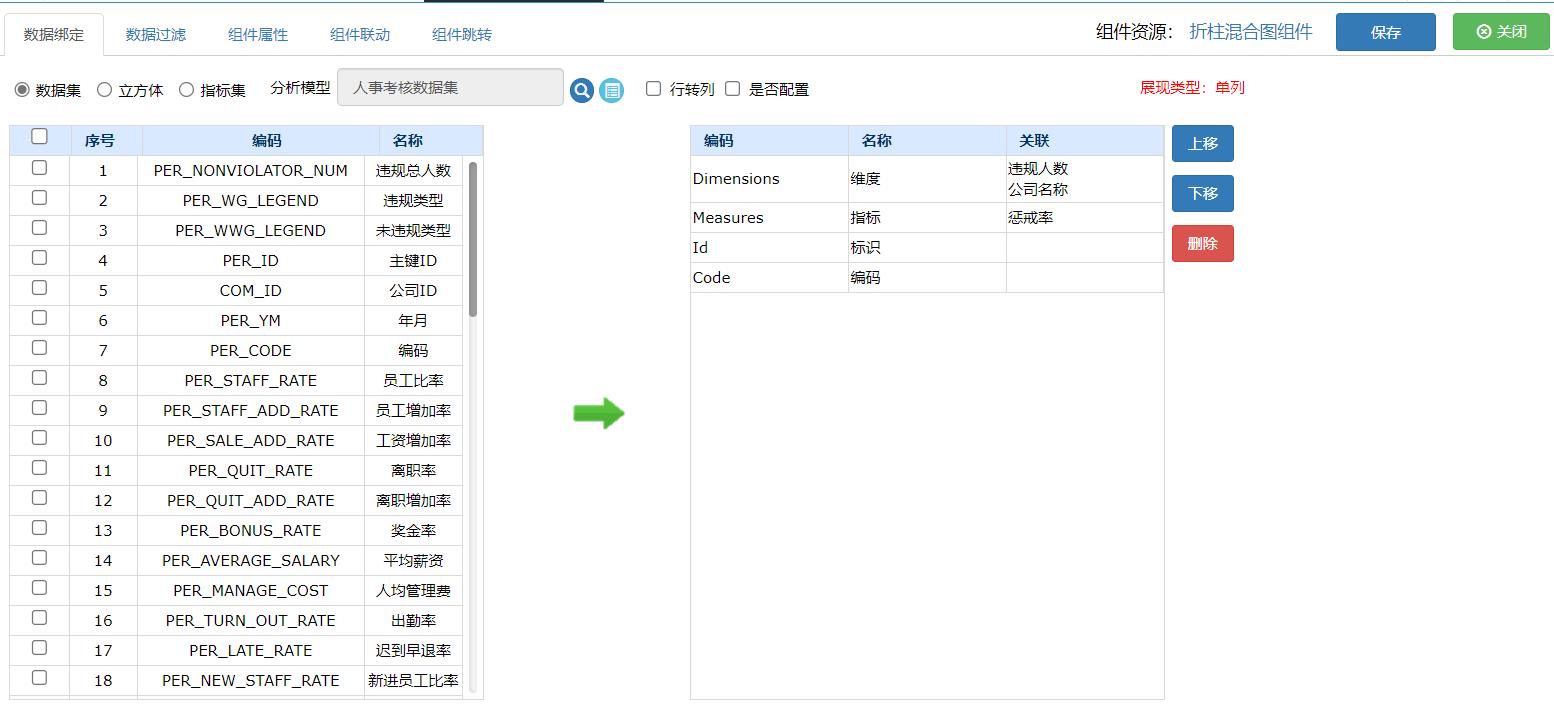The width and height of the screenshot is (1554, 724).
Task: Click the 上移 move-up button
Action: pos(1202,143)
